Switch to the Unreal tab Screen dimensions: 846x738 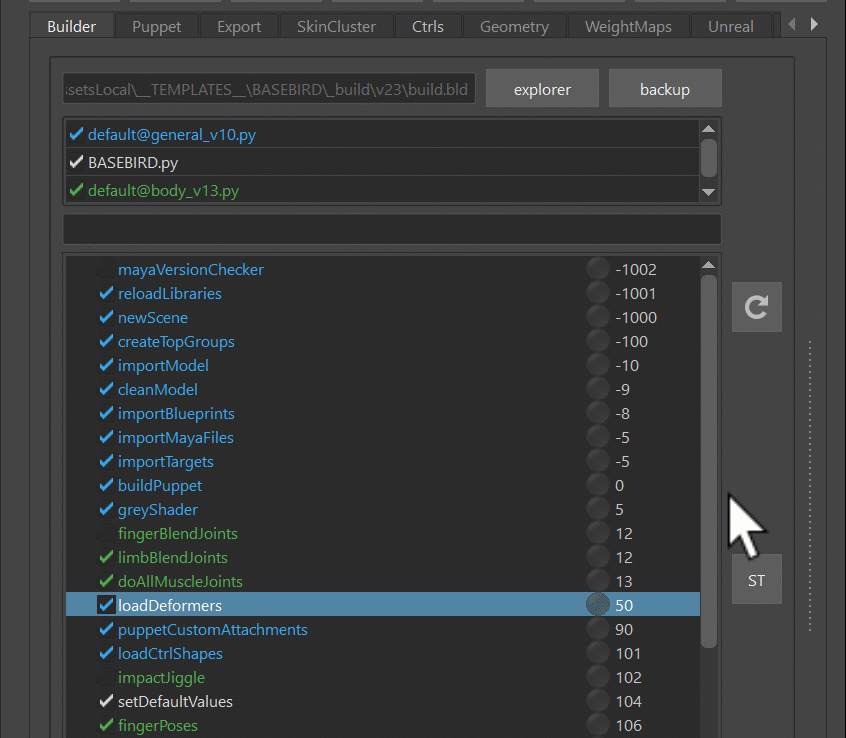[x=731, y=26]
